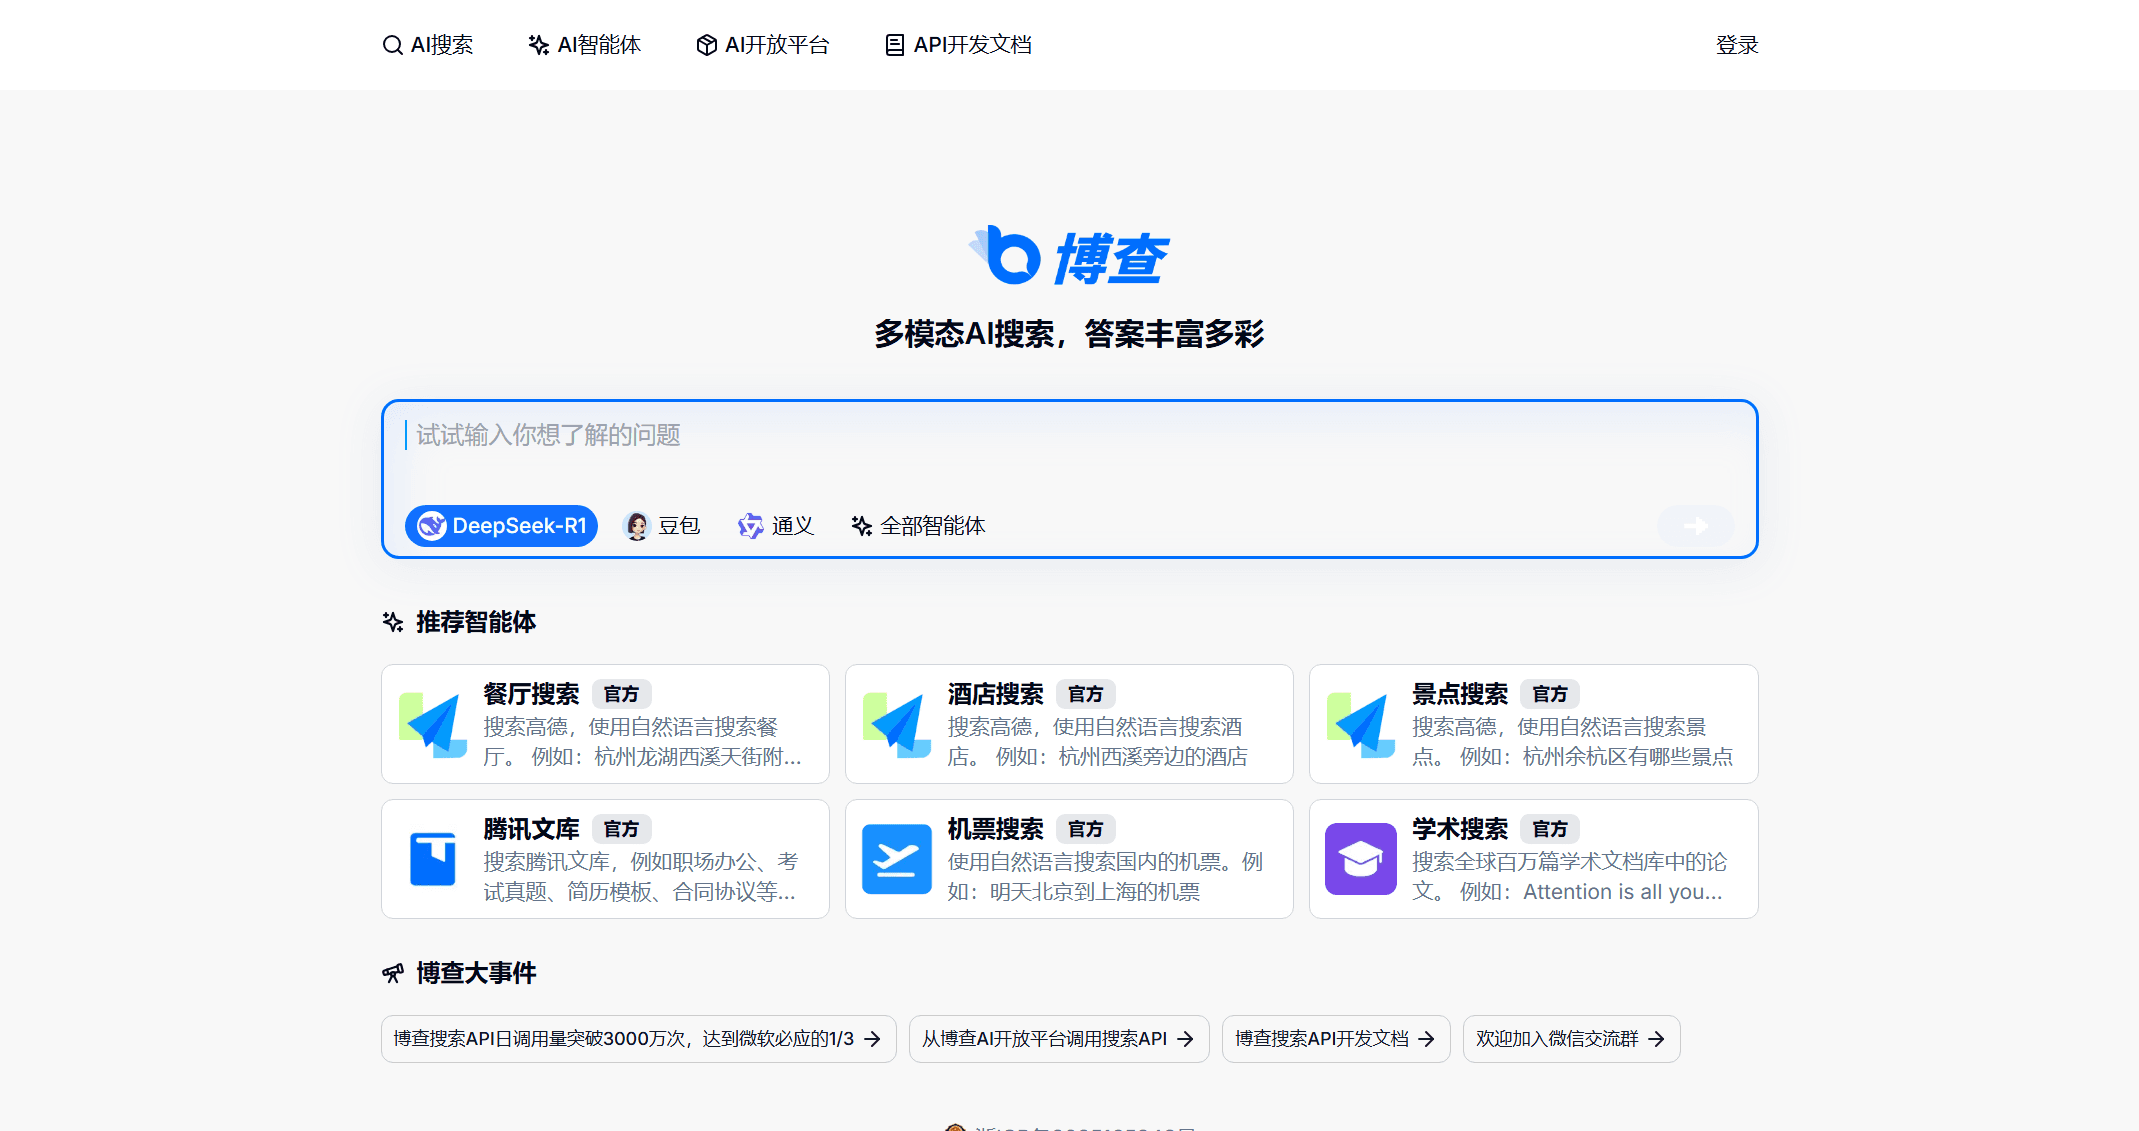Navigate to AI开放平台 in top nav
Image resolution: width=2139 pixels, height=1131 pixels.
[x=763, y=44]
